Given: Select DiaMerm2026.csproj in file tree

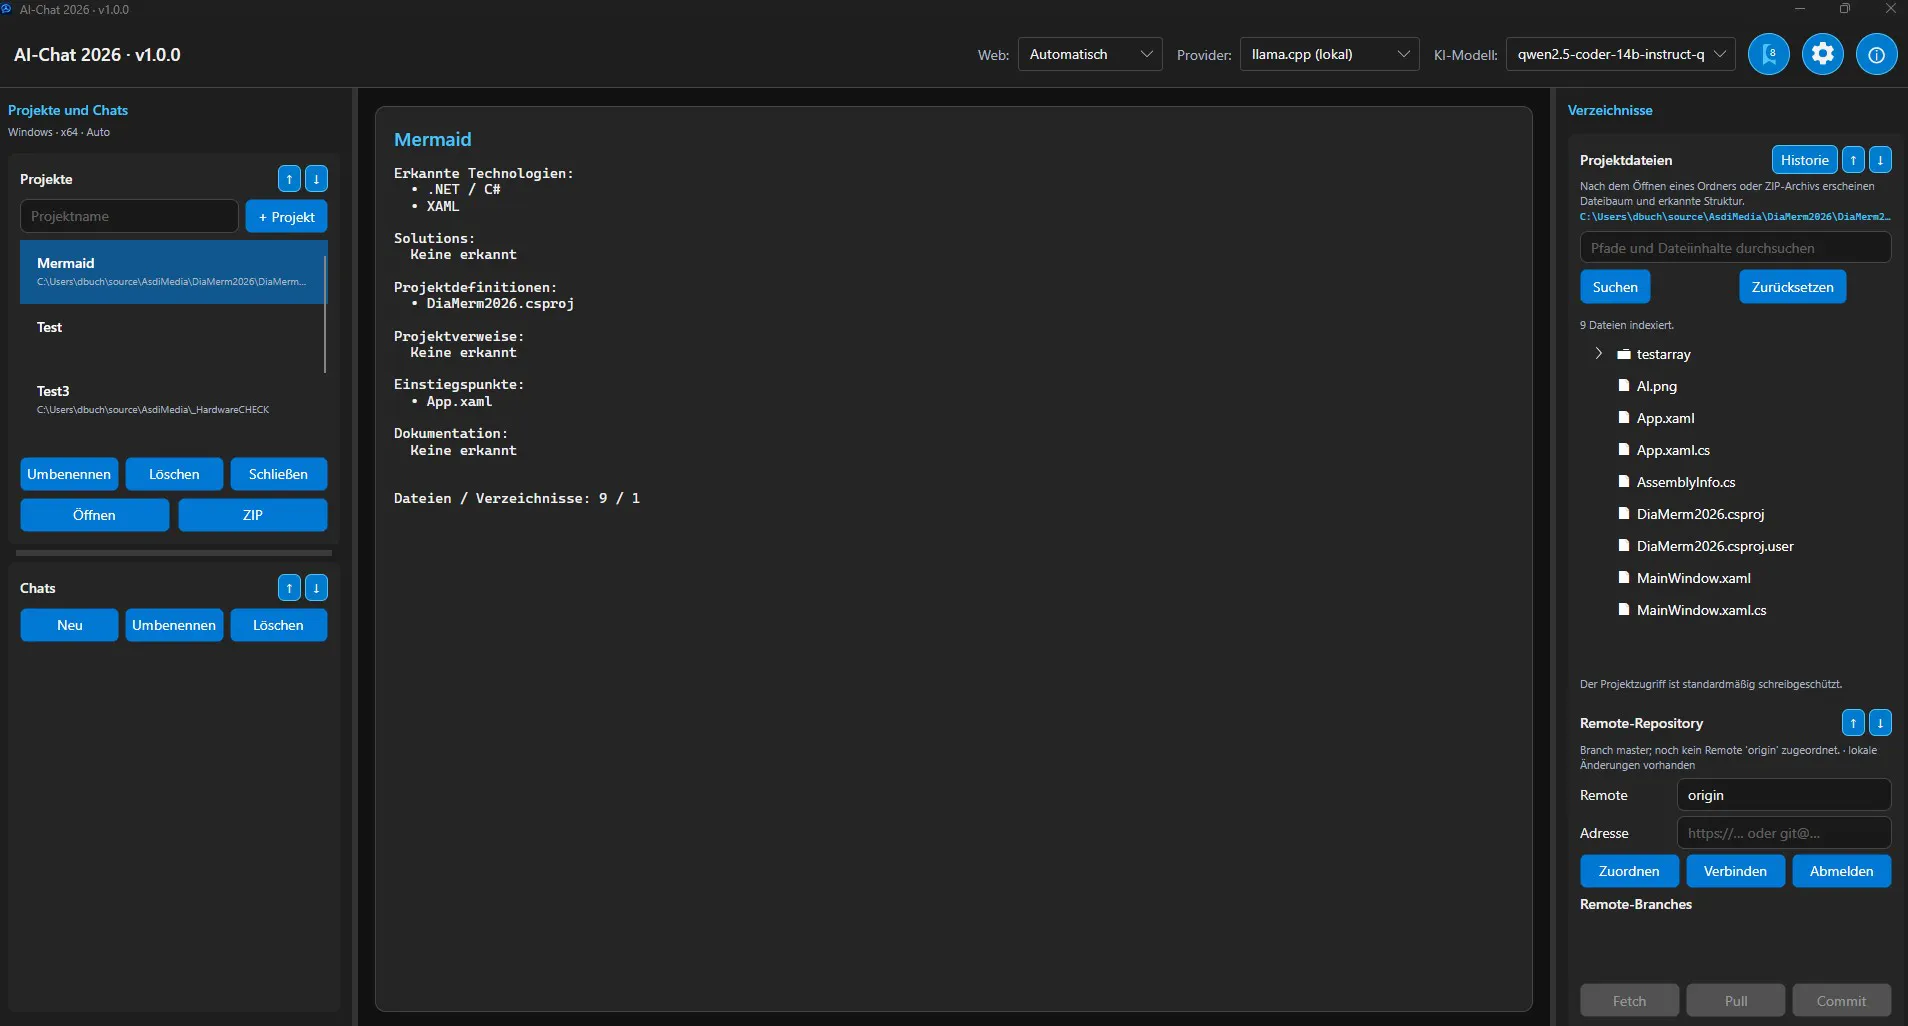Looking at the screenshot, I should 1700,514.
